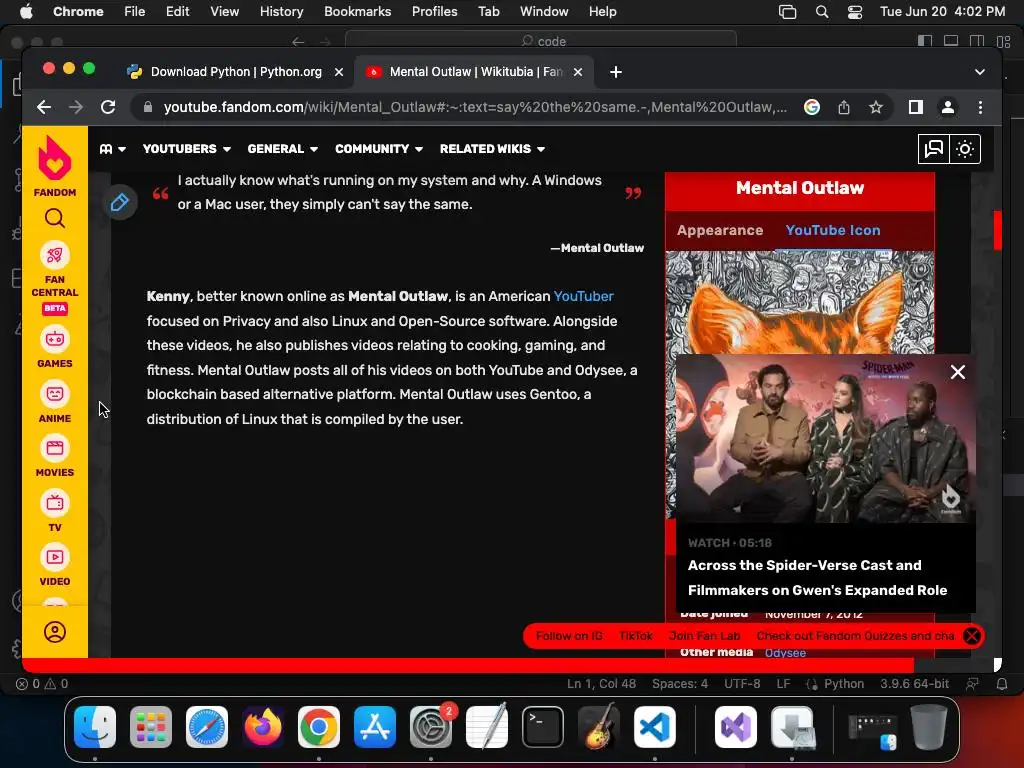Open Firefox from the Dock
This screenshot has height=768, width=1024.
point(263,726)
